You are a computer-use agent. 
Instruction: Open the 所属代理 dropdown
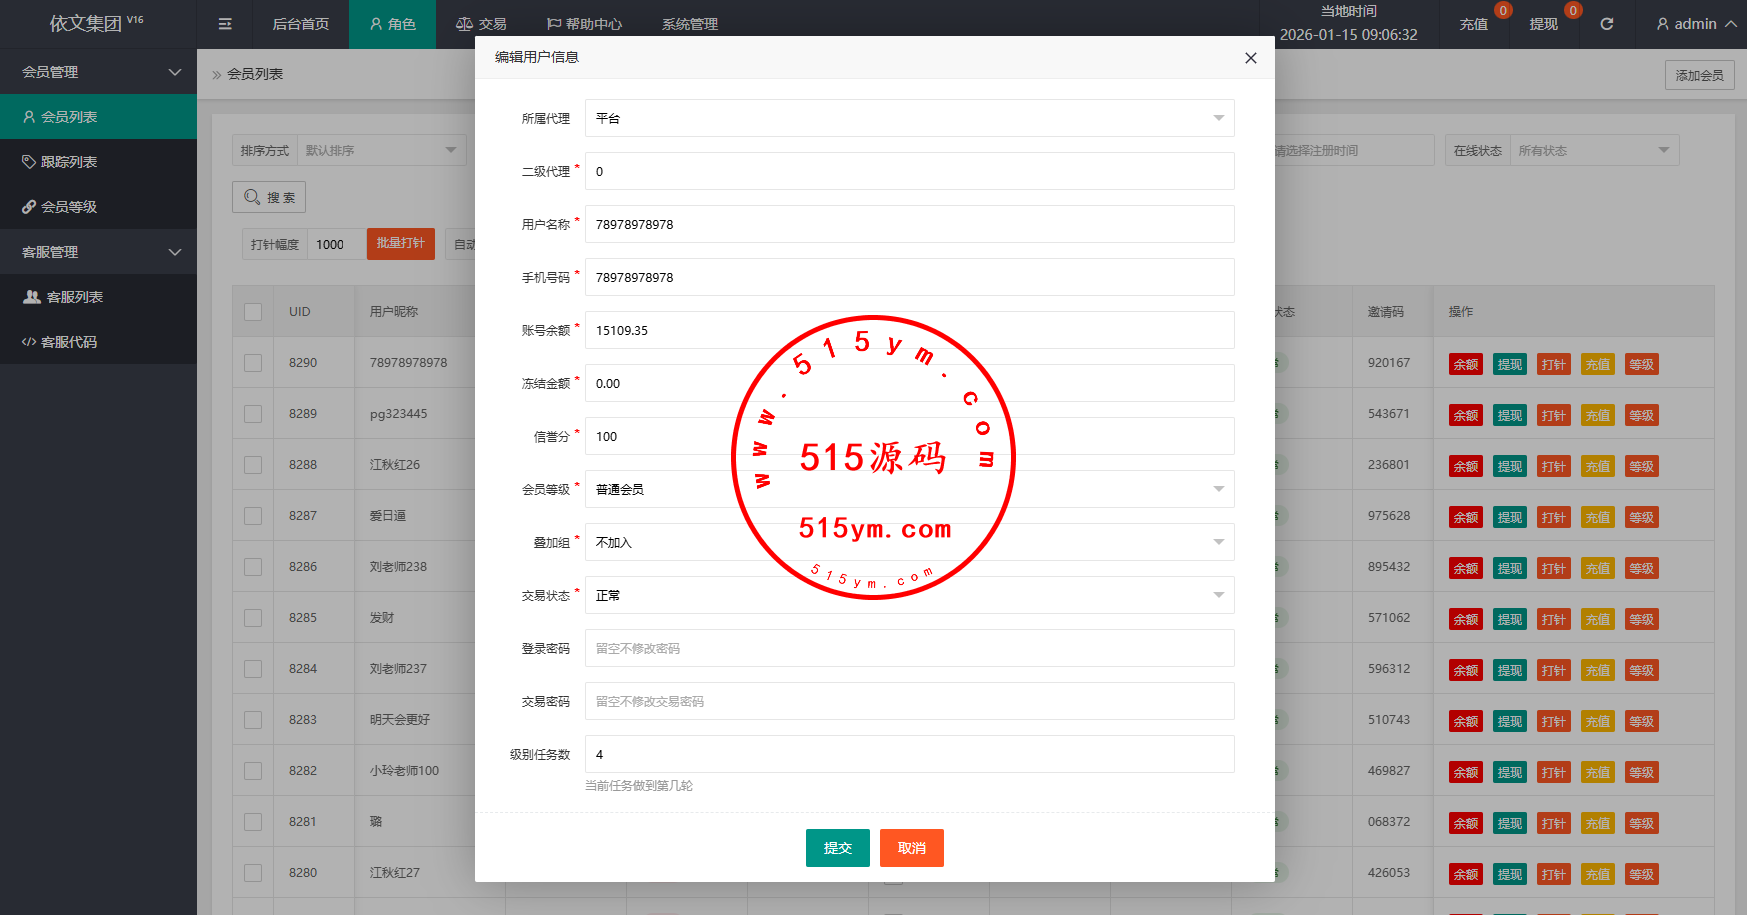point(908,118)
